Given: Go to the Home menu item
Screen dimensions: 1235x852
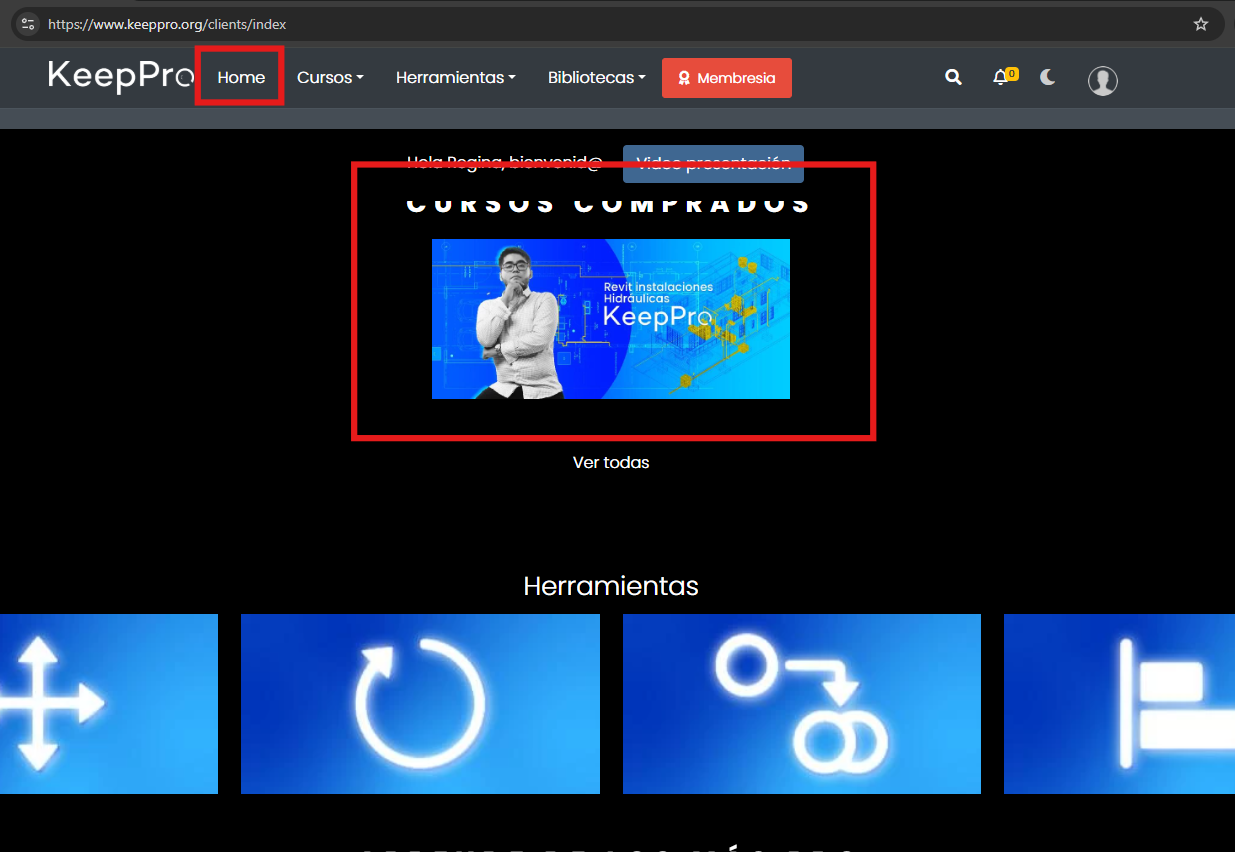Looking at the screenshot, I should (241, 77).
